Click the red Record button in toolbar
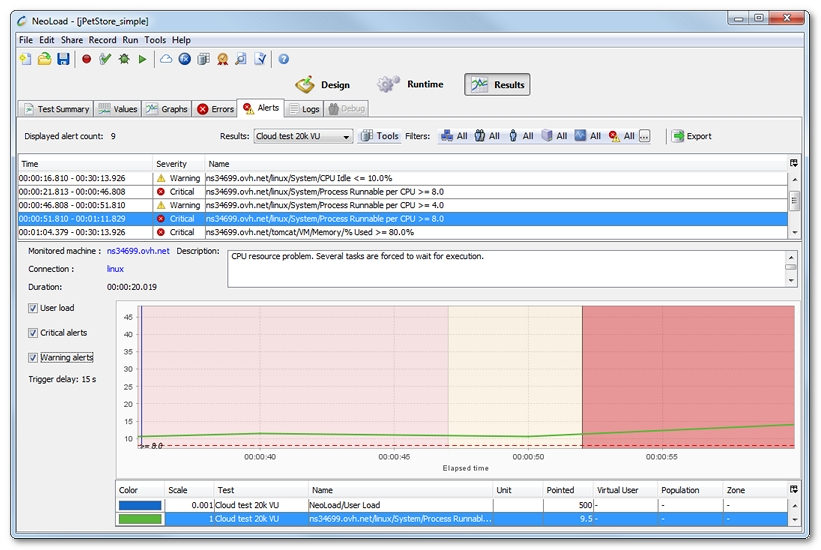This screenshot has height=550, width=821. pos(87,60)
